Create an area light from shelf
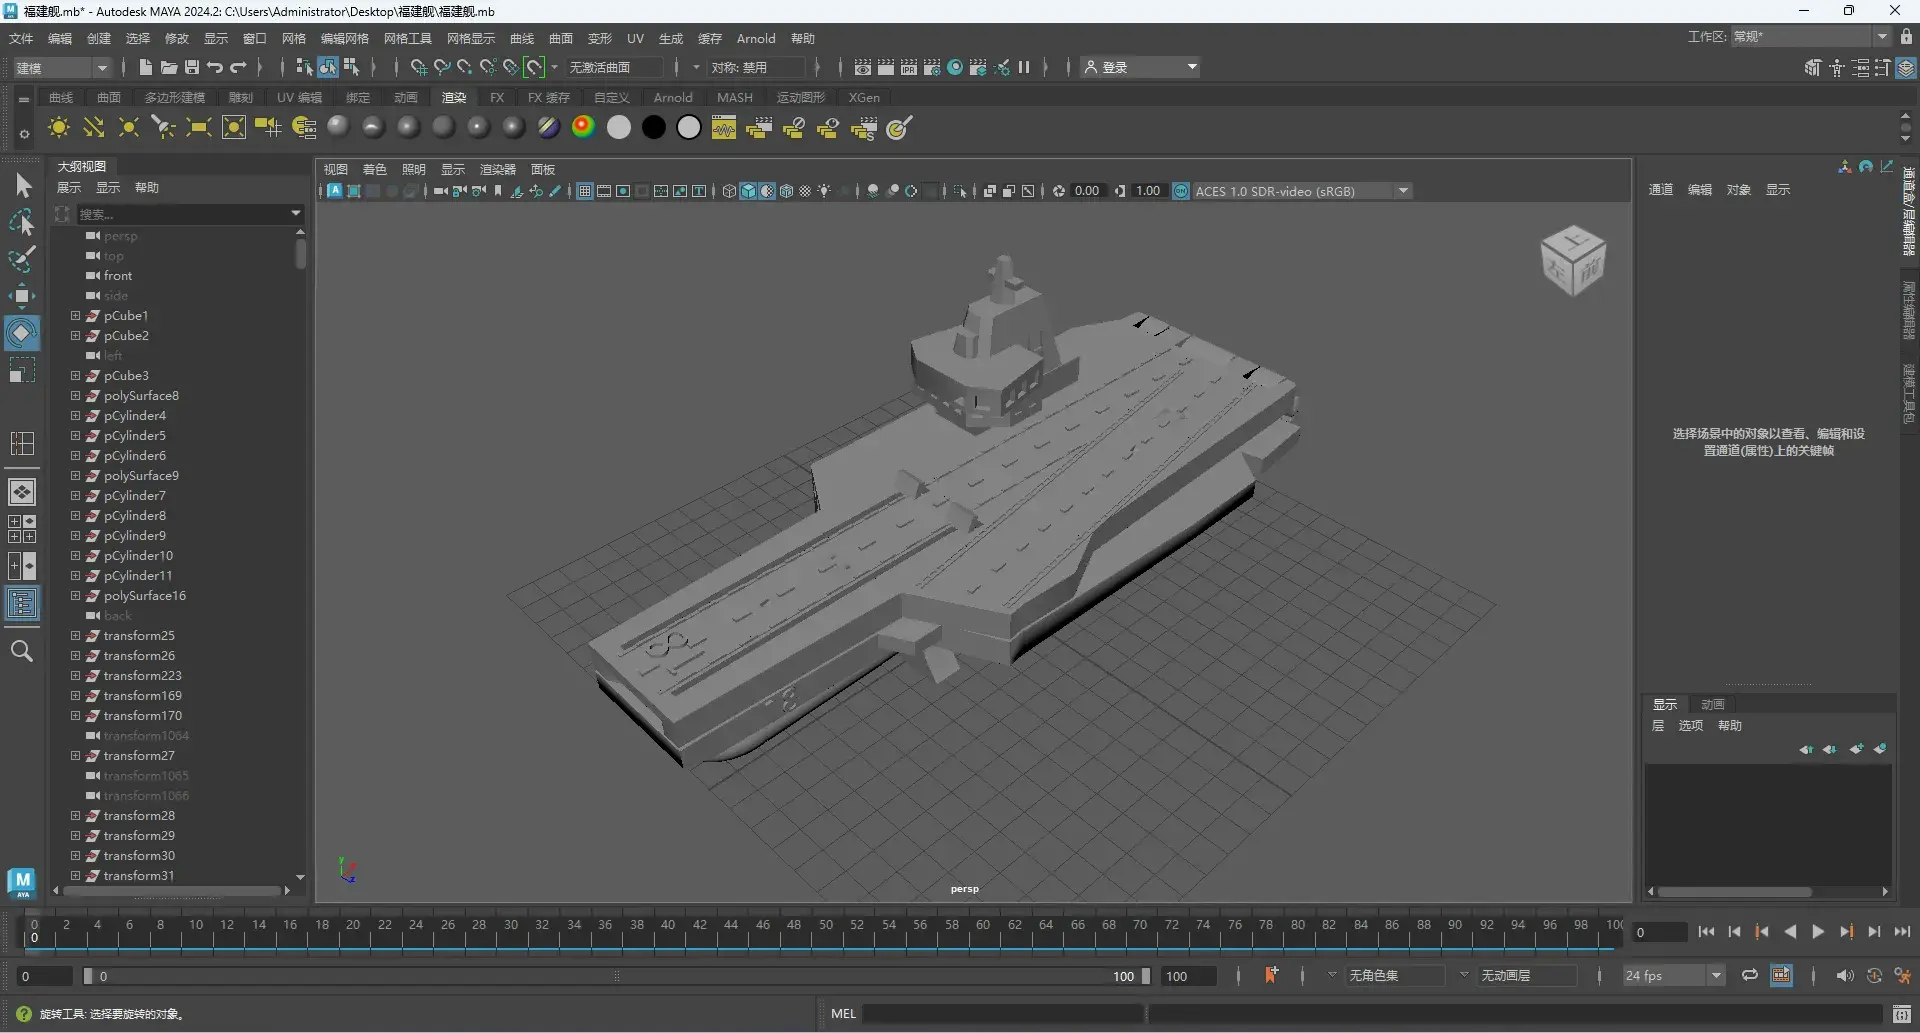1920x1033 pixels. click(x=199, y=128)
